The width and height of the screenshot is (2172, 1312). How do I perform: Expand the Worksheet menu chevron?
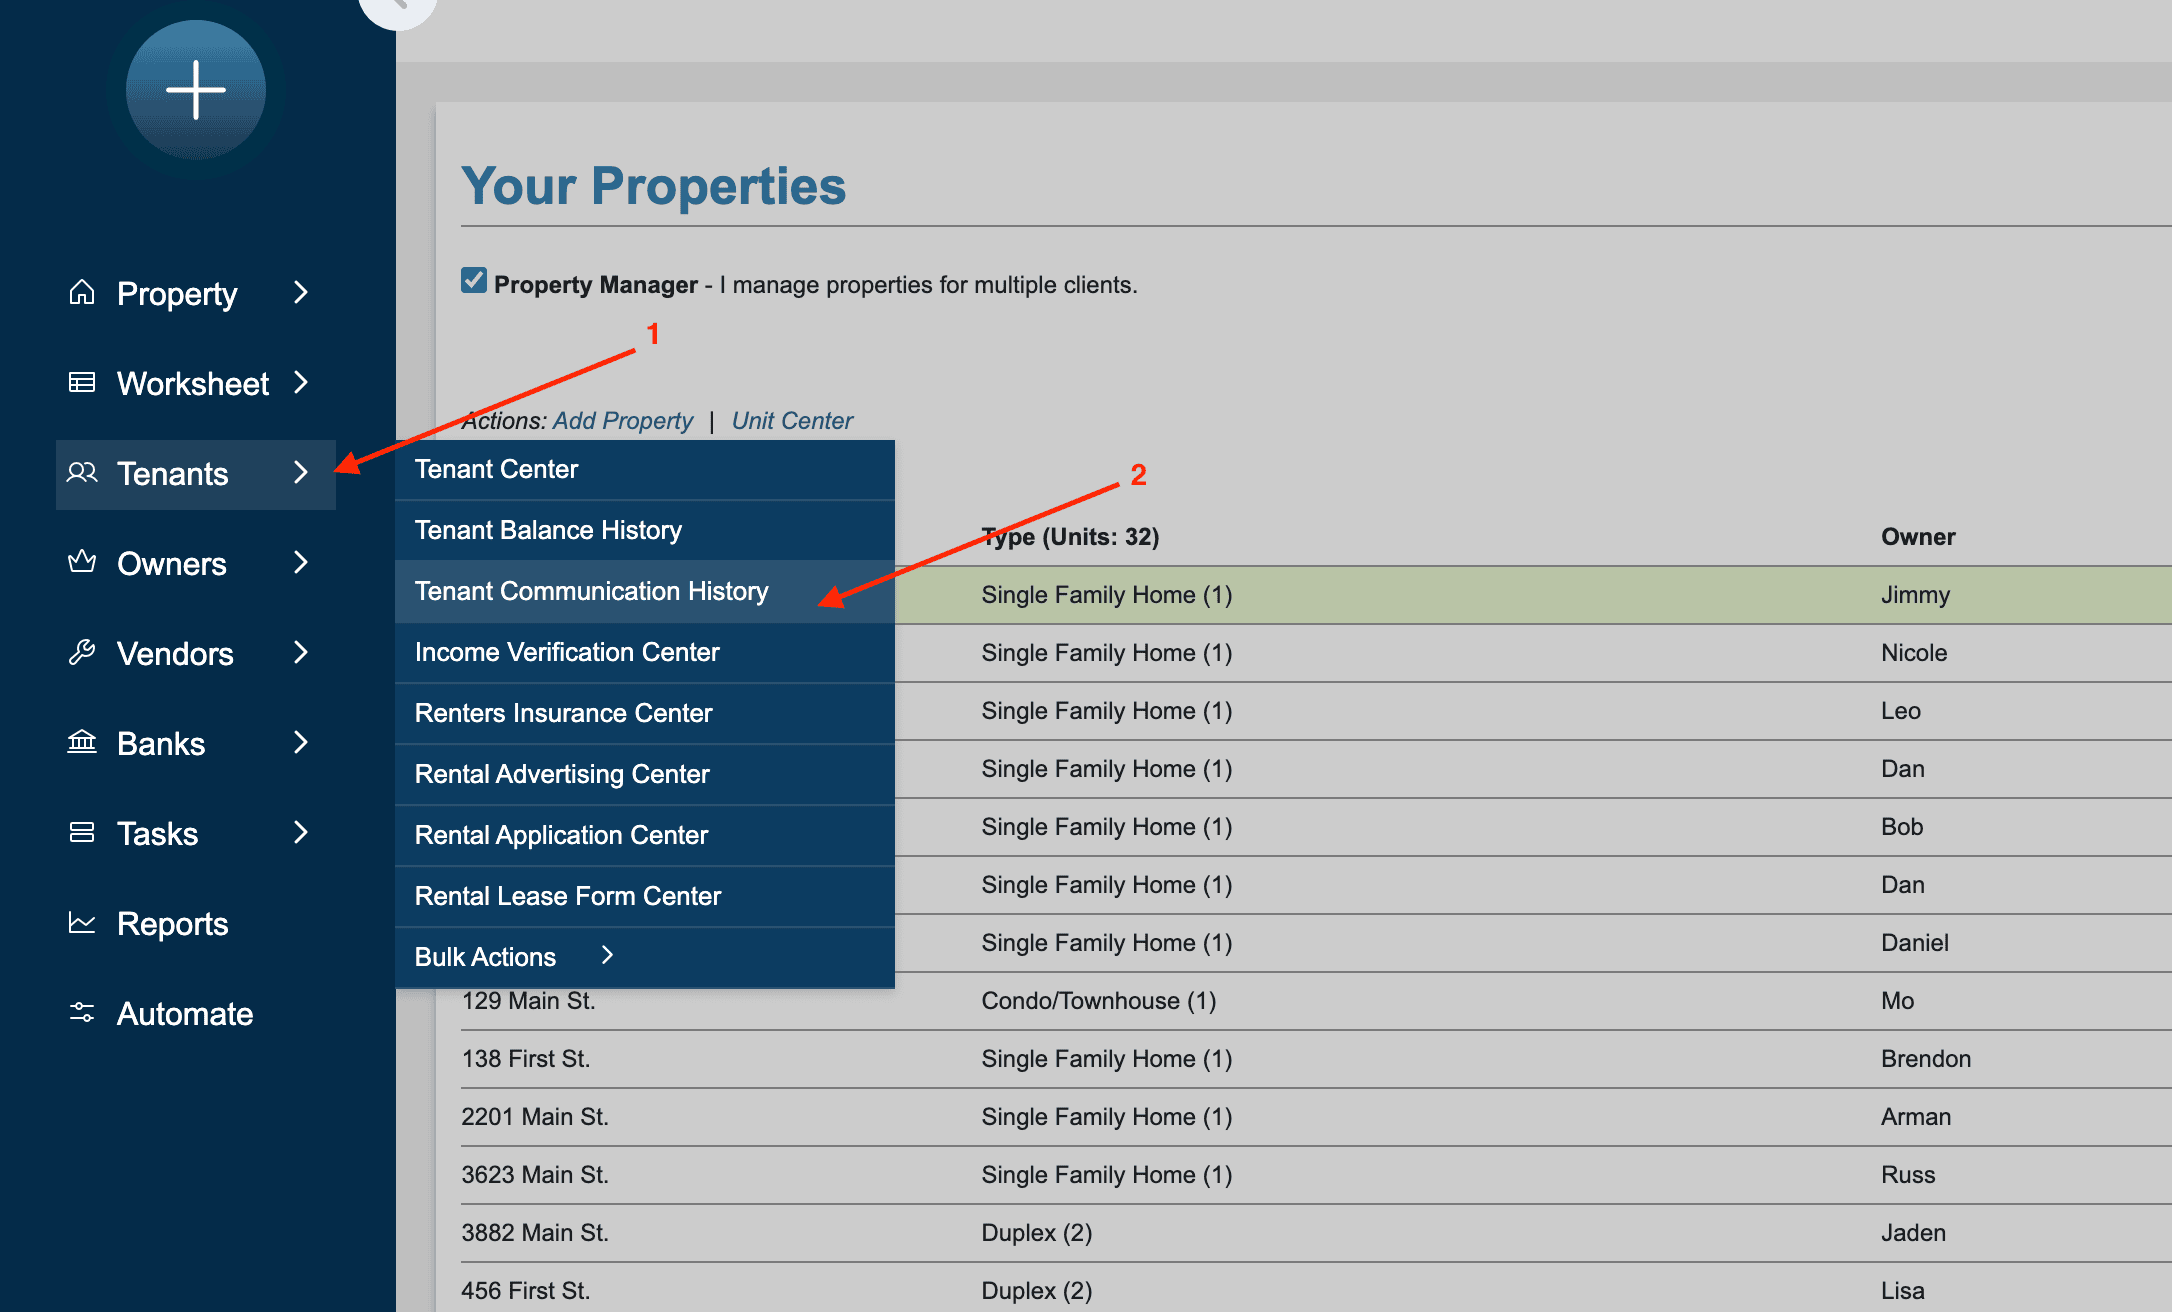tap(301, 382)
